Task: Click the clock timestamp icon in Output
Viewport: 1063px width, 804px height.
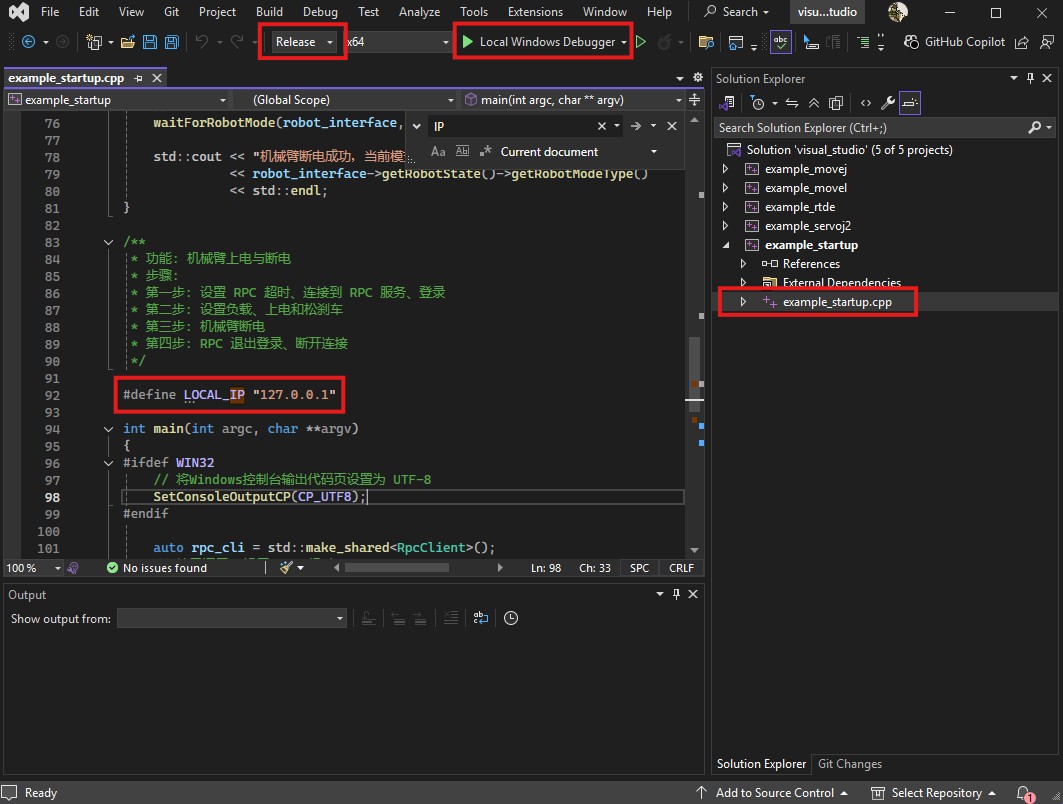Action: click(x=510, y=618)
